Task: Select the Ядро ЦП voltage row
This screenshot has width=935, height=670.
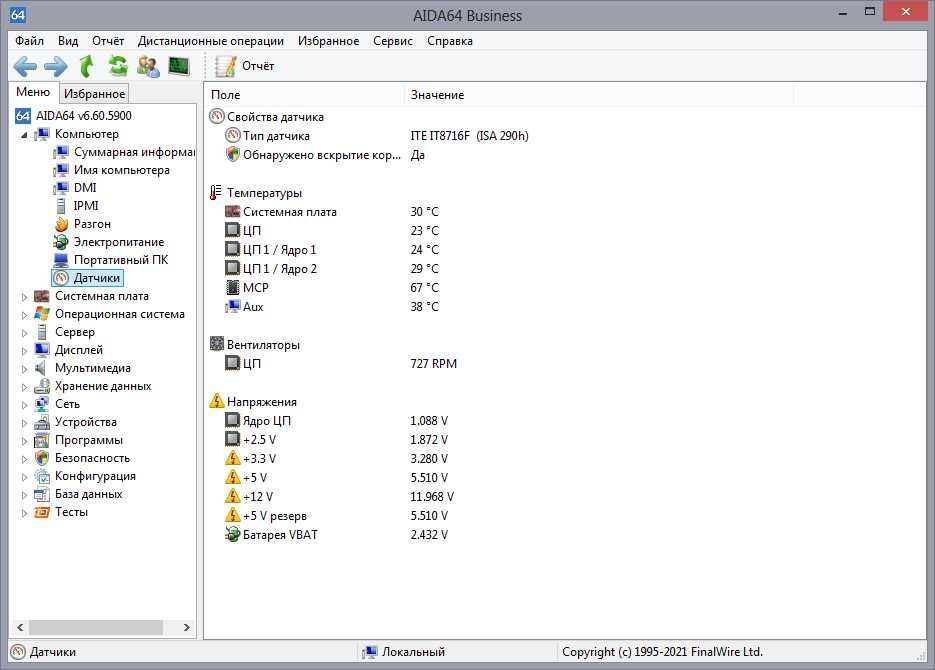Action: coord(258,421)
